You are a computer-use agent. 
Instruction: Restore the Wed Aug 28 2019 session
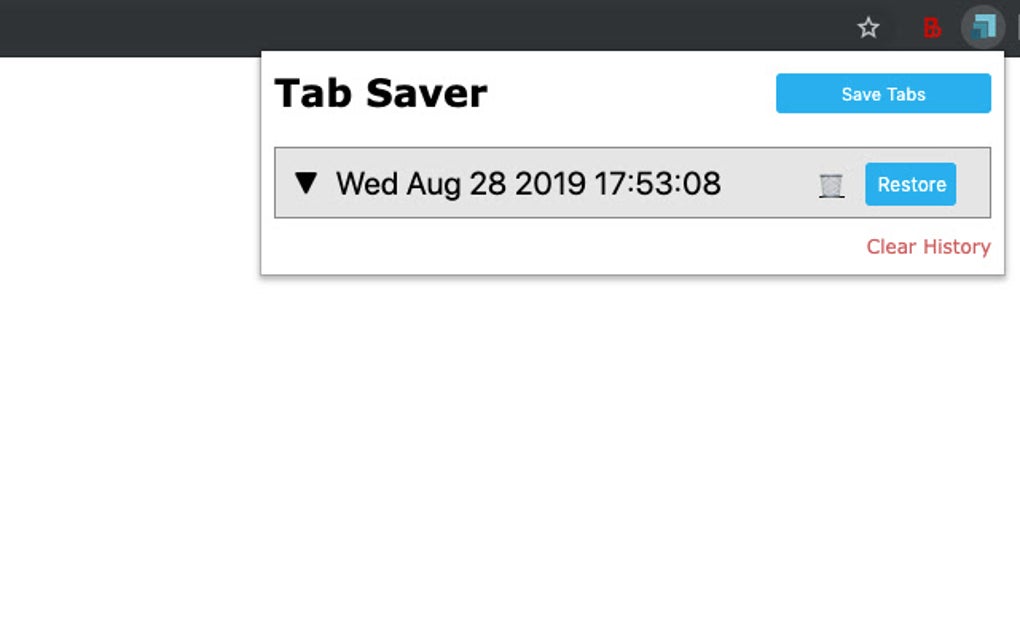pos(910,184)
